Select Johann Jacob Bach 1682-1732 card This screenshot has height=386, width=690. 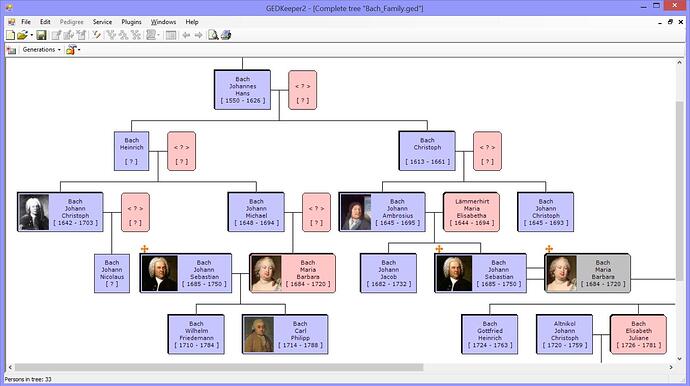point(388,273)
